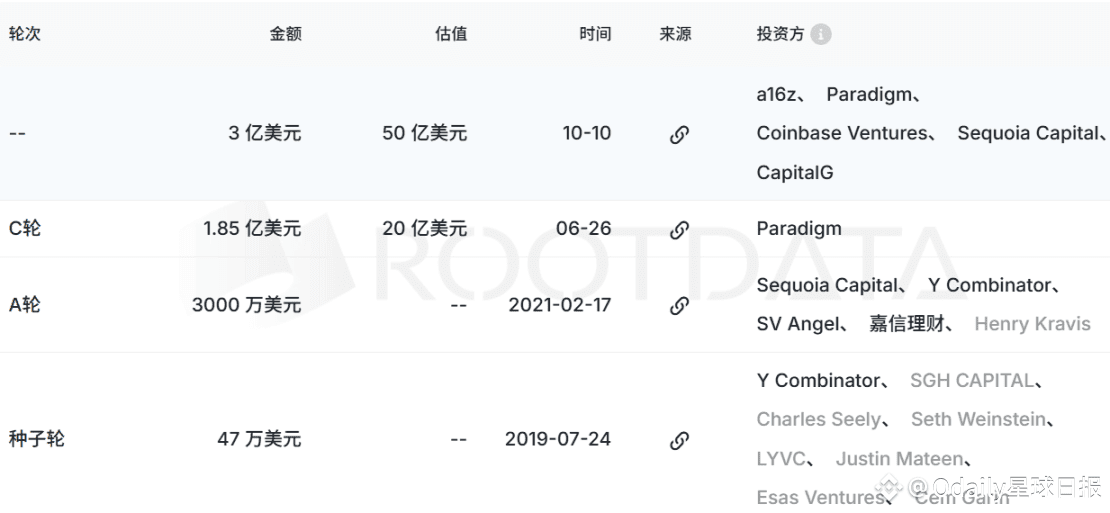Click the 轮次 column header
Screen dimensions: 1110x513
point(25,34)
